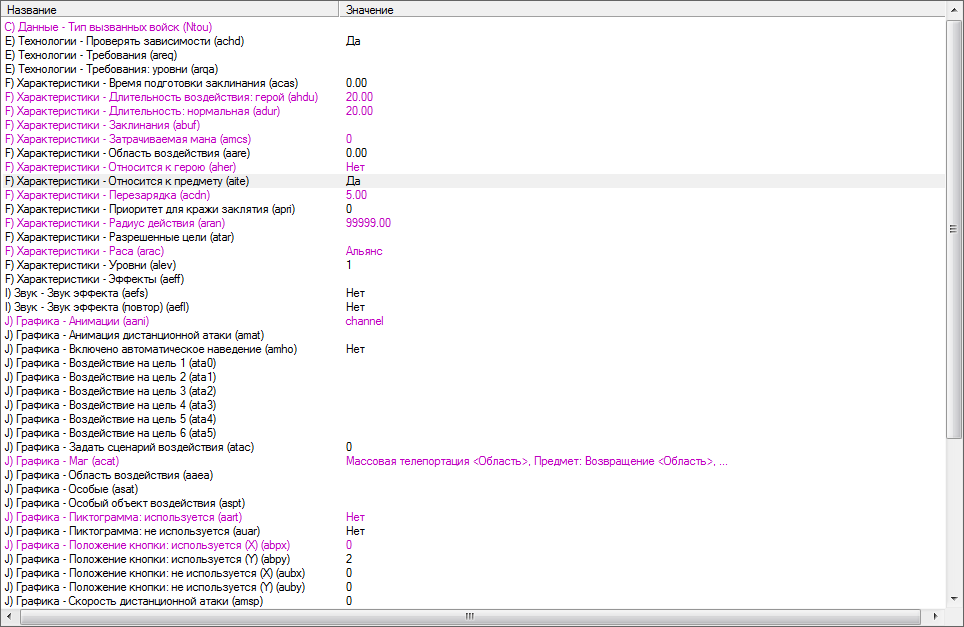Select row "Воздействие на цель 2 (ata1)"

[x=473, y=377]
